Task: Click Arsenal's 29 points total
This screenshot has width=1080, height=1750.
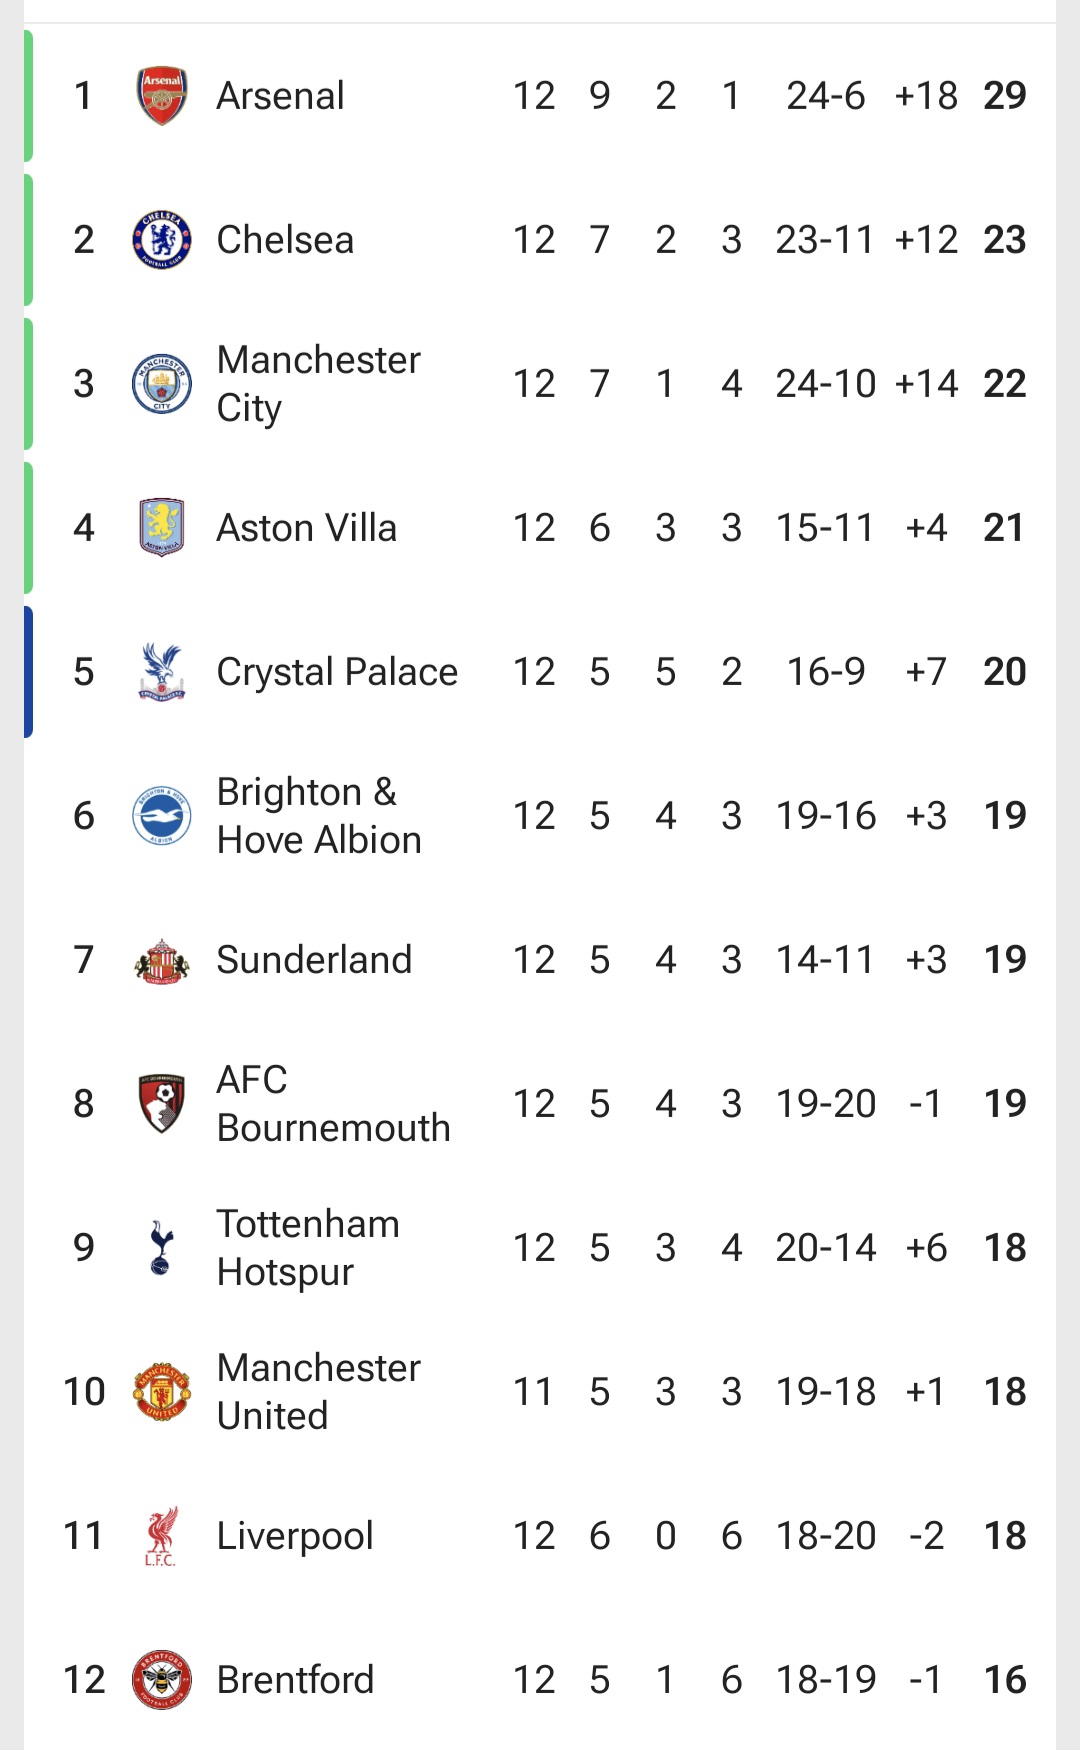Action: point(1004,96)
